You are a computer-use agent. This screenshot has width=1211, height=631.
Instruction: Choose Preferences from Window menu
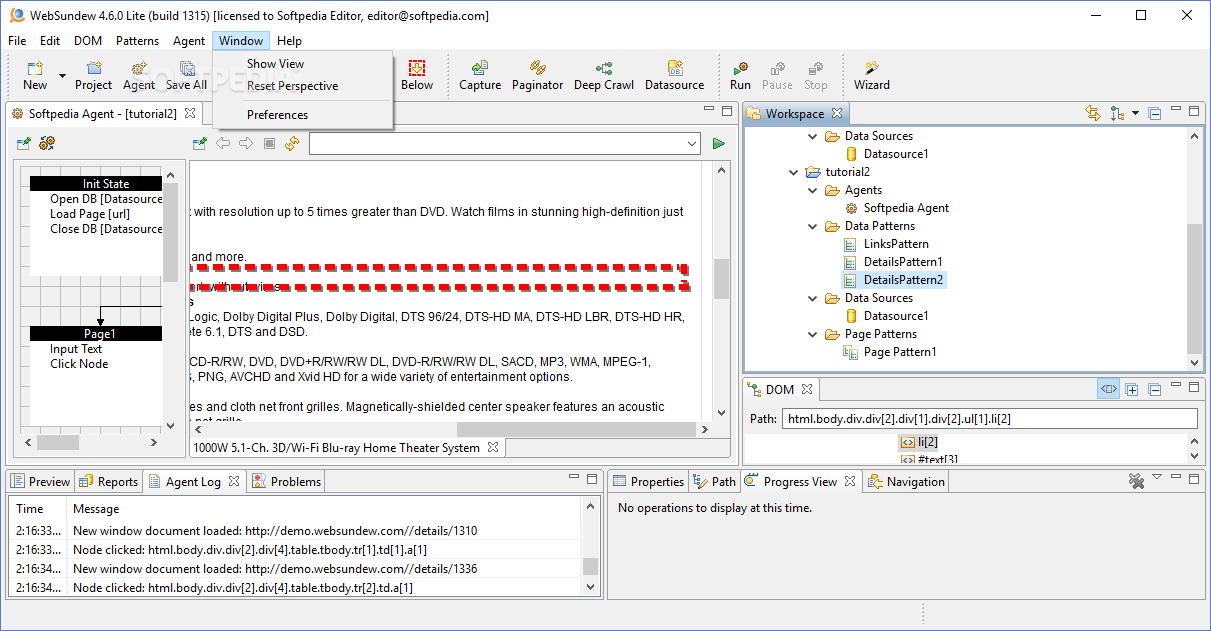tap(278, 115)
